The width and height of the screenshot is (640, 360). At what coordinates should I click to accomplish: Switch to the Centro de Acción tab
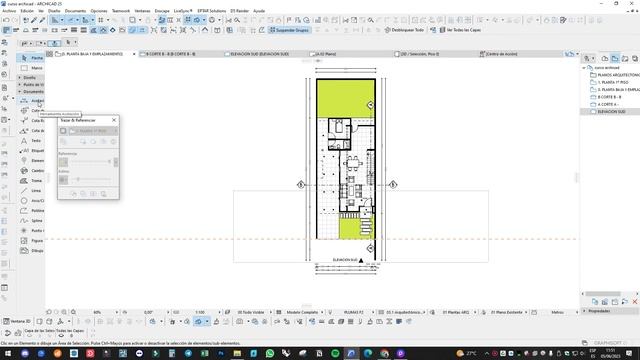pos(520,54)
